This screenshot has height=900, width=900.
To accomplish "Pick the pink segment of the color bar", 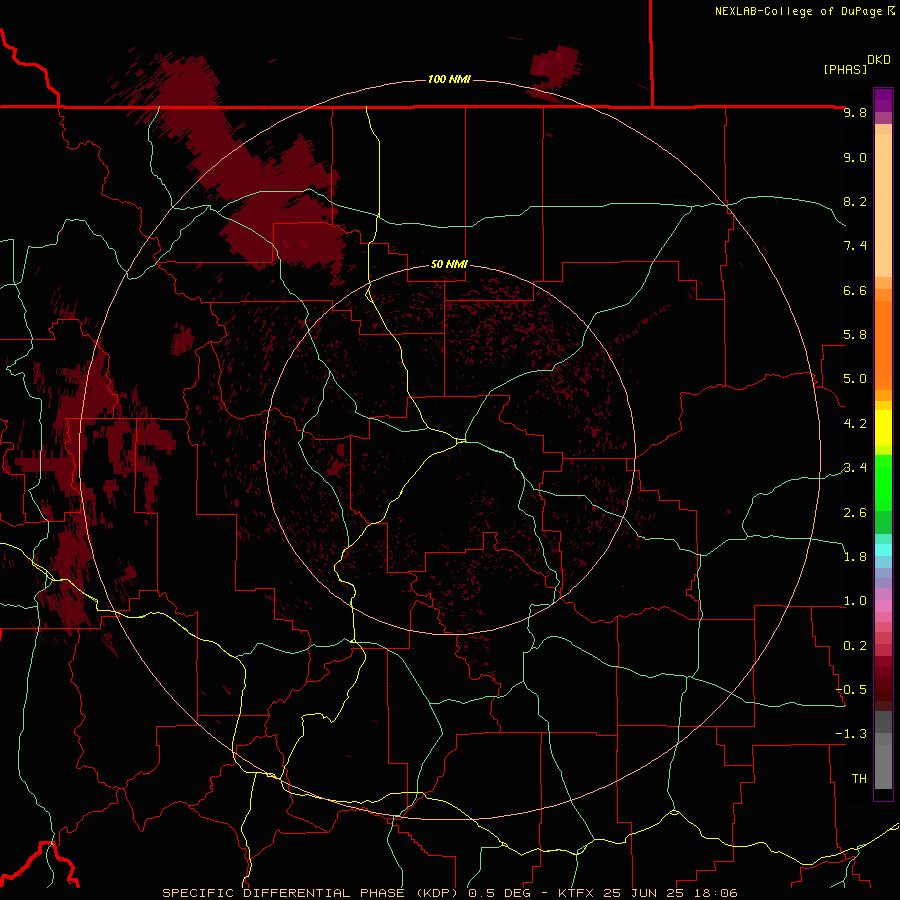I will point(883,606).
